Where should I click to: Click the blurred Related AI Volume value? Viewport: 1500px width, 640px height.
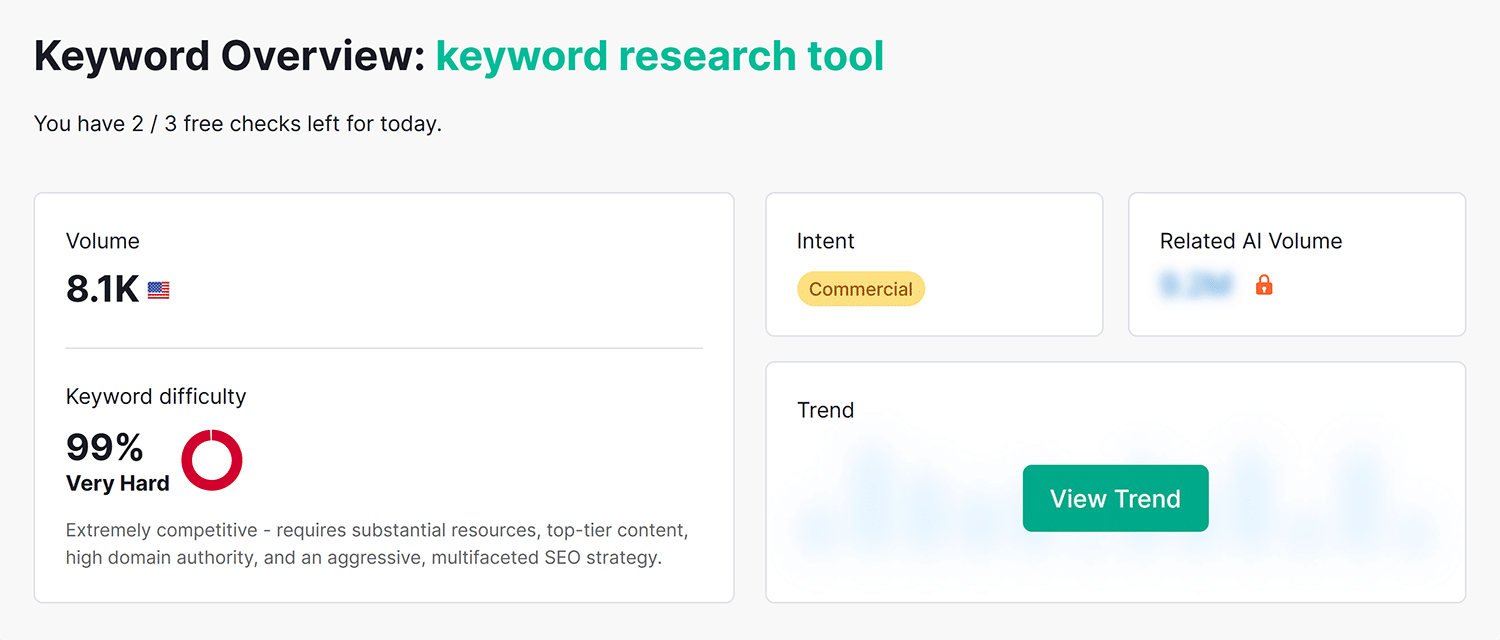coord(1196,286)
